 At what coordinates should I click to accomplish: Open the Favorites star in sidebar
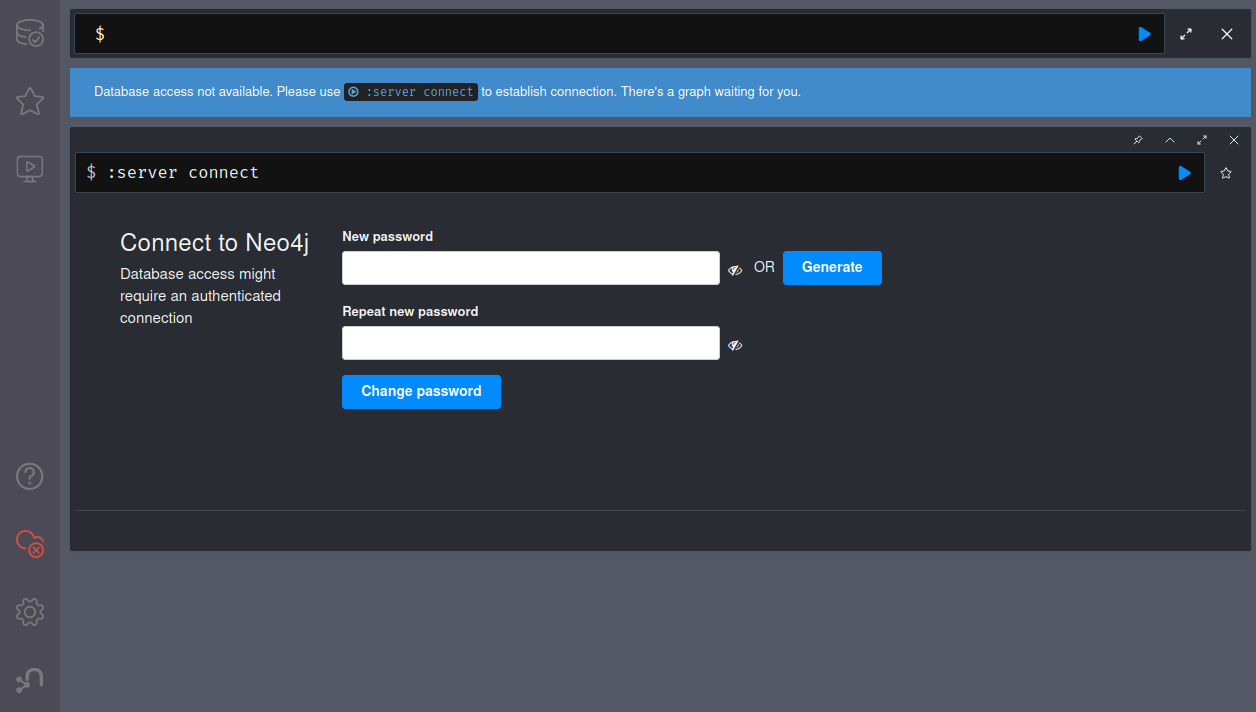(x=29, y=101)
